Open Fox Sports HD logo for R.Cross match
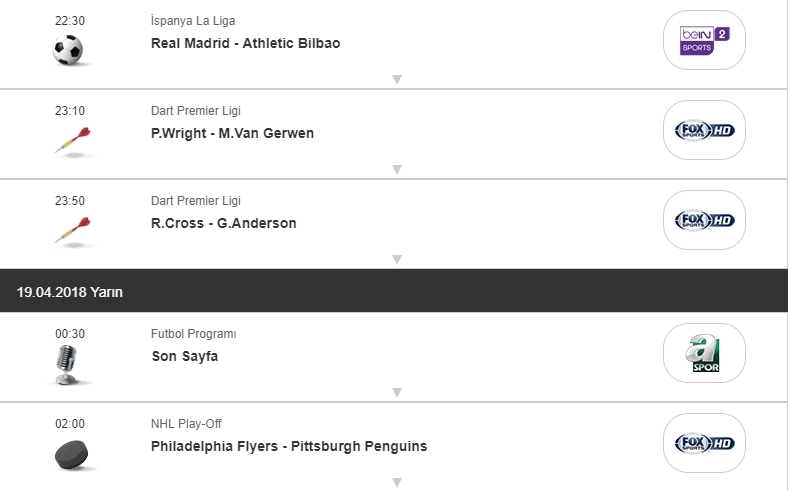This screenshot has height=491, width=790. pos(704,220)
